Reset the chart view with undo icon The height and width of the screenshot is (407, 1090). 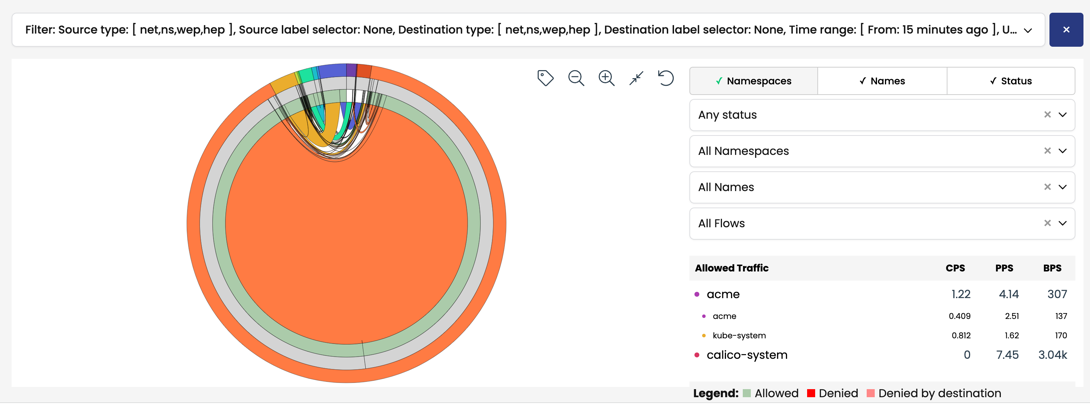[666, 78]
